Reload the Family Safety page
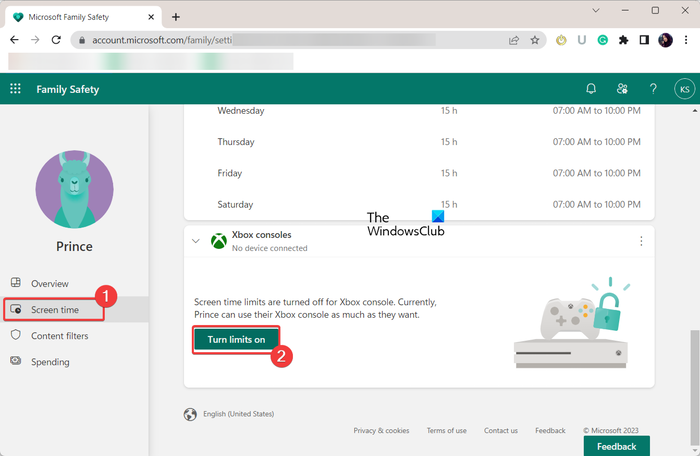Viewport: 700px width, 456px height. [56, 40]
